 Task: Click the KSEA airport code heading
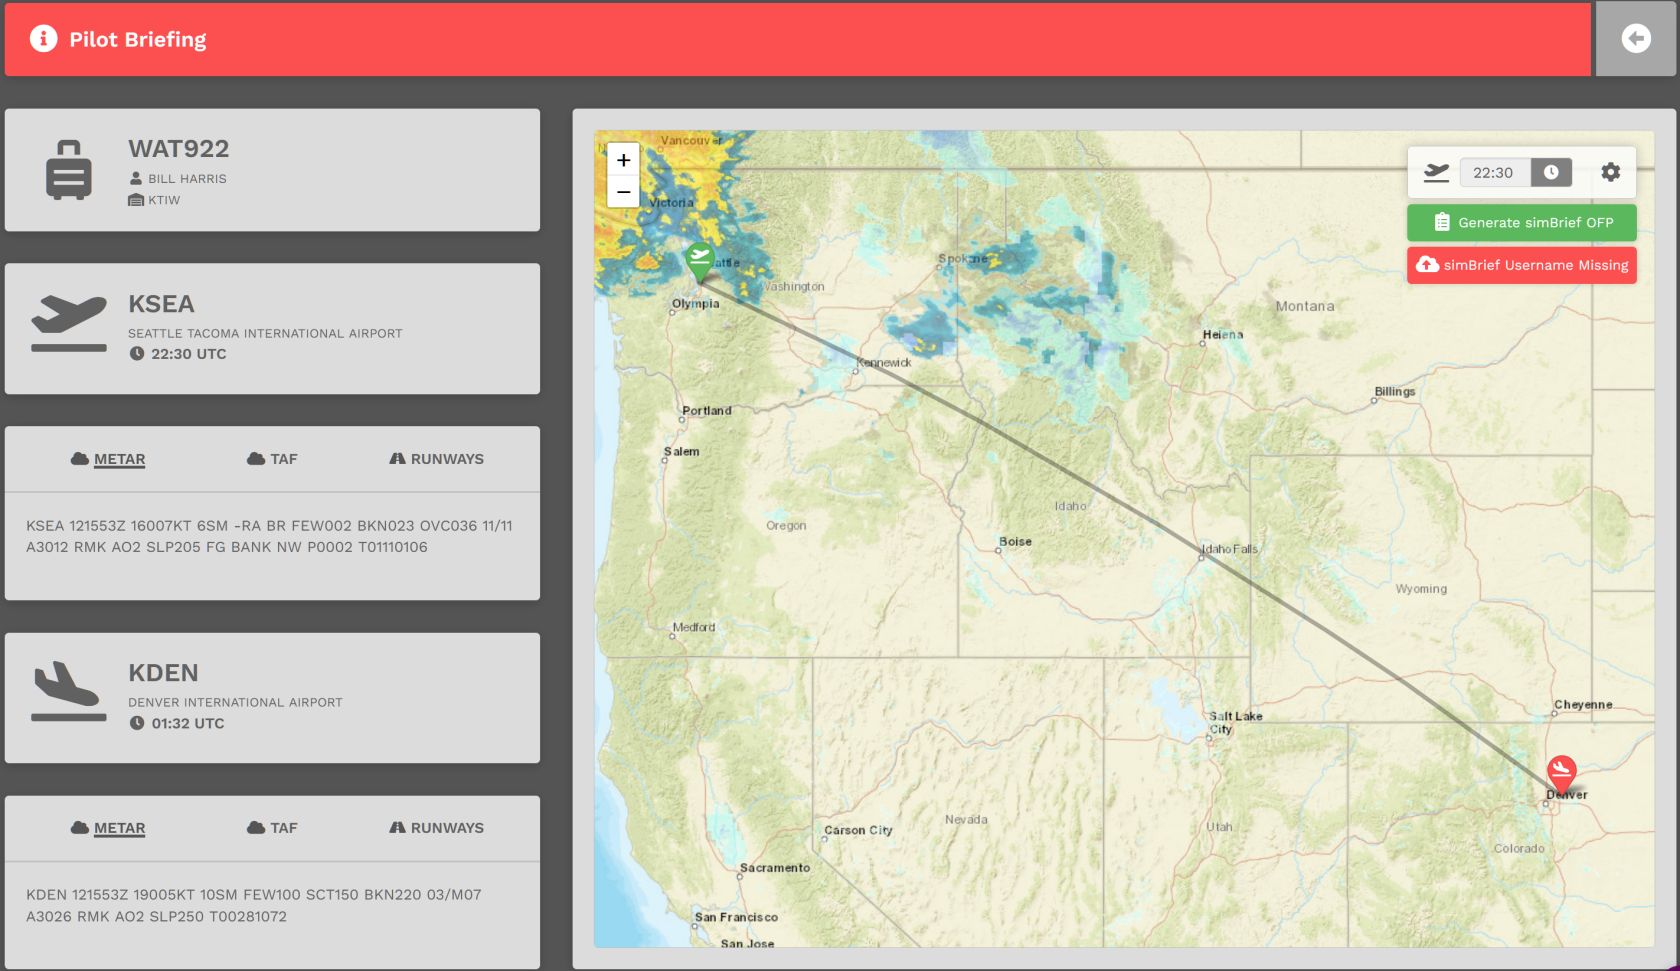pos(161,304)
